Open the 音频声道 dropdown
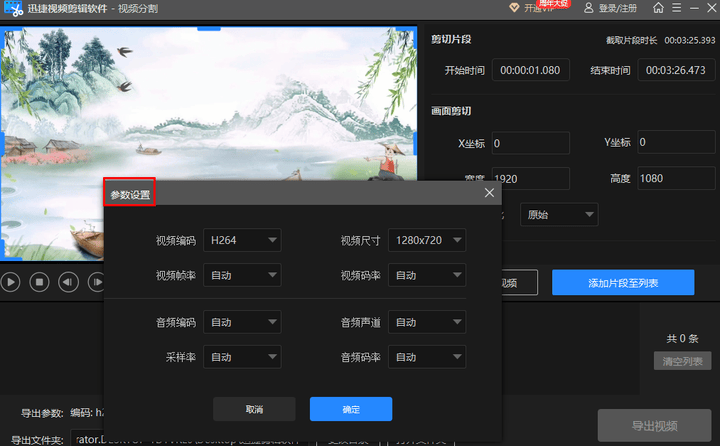The image size is (720, 446). pos(427,322)
